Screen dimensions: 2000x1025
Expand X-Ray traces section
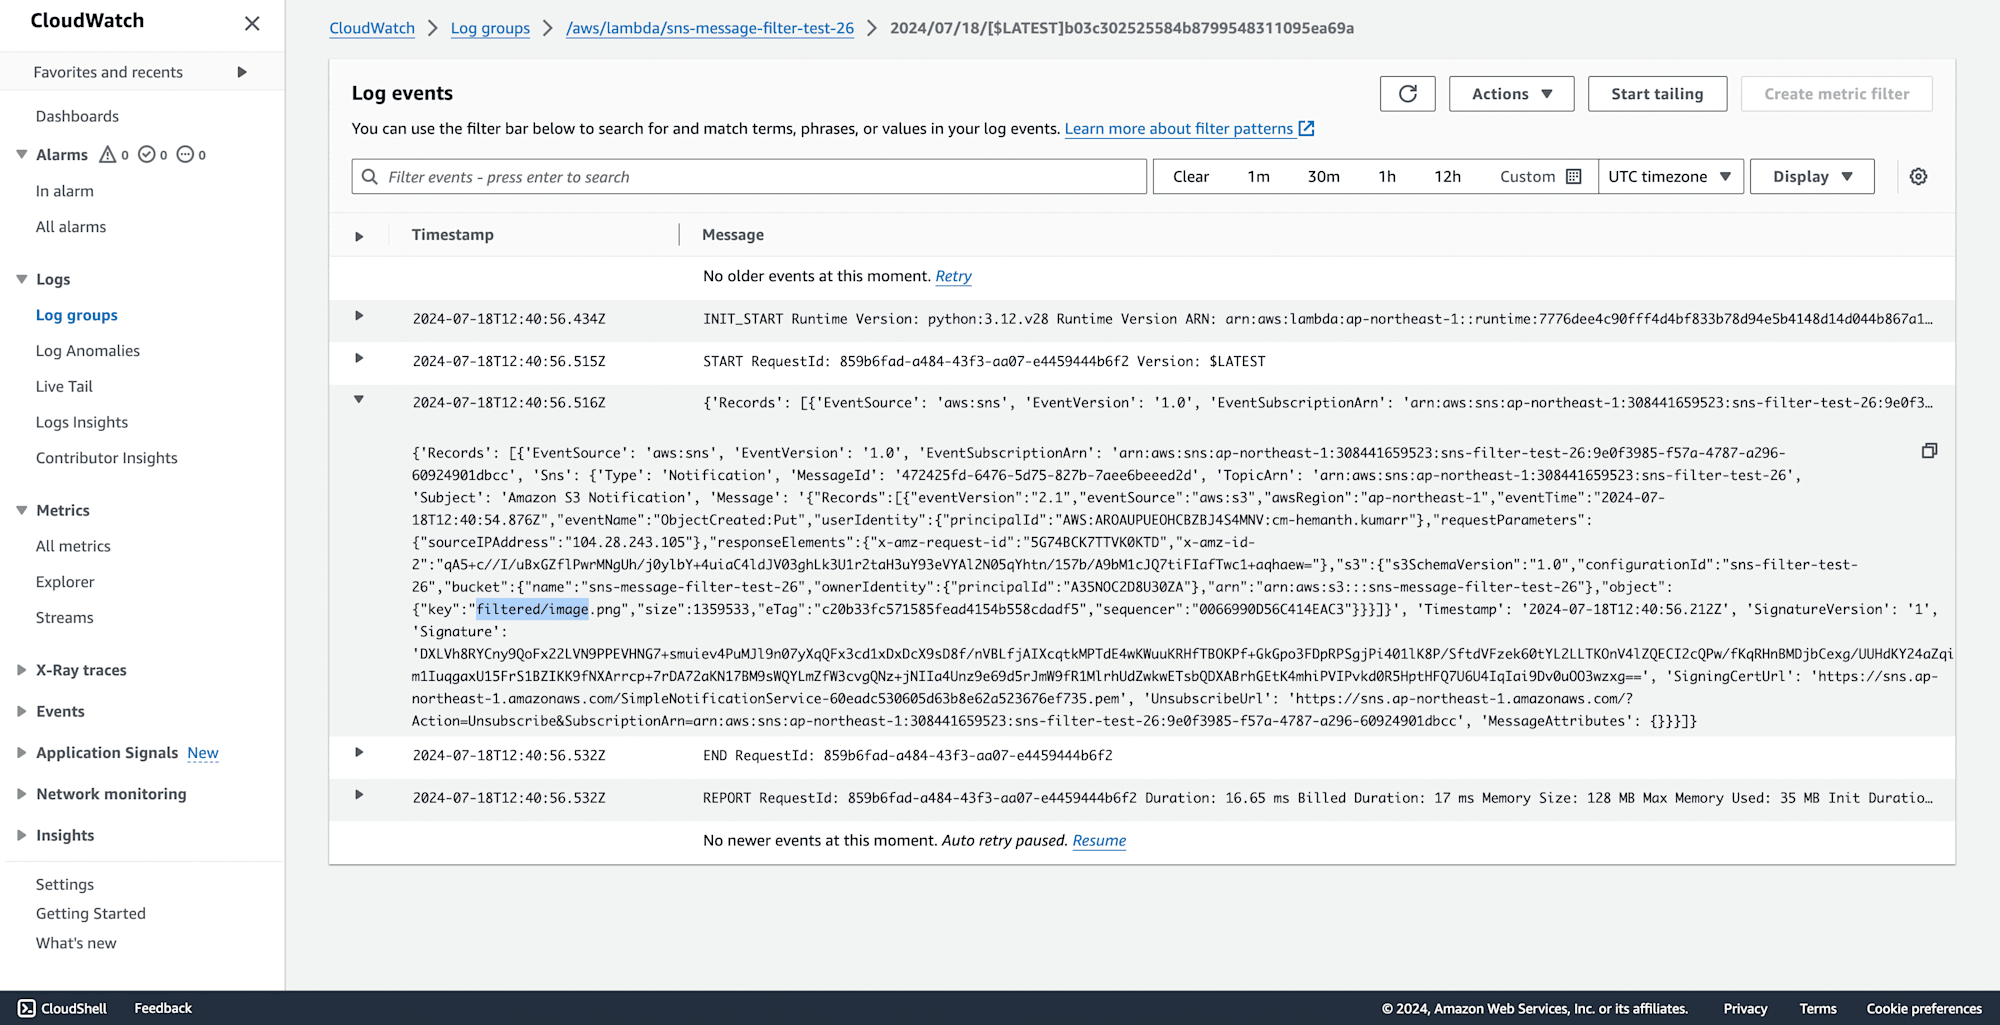pyautogui.click(x=21, y=670)
